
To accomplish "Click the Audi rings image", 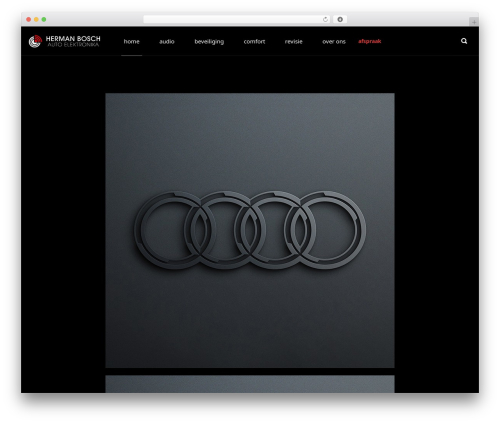I will tap(250, 230).
